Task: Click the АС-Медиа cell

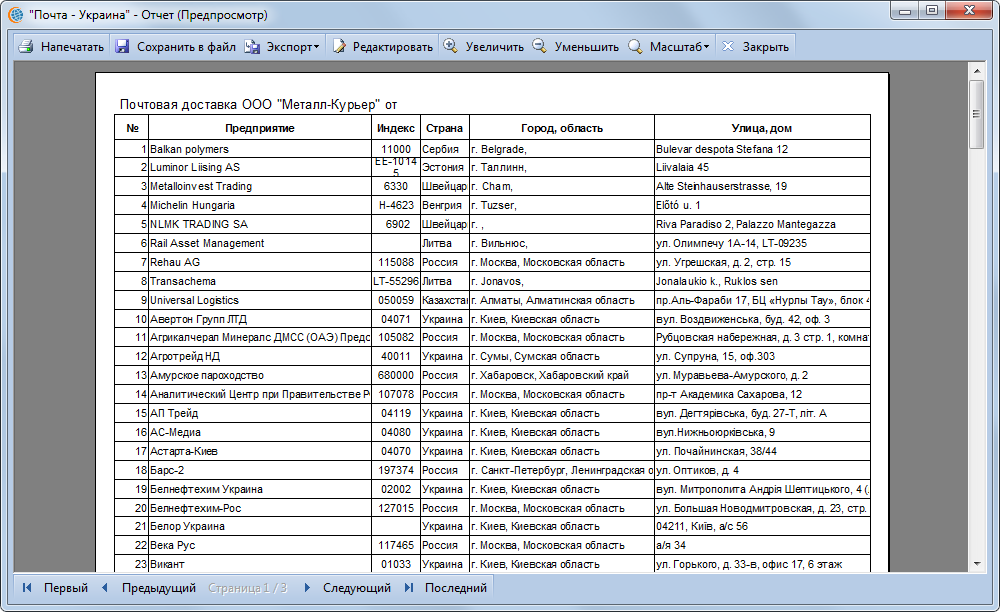Action: (260, 432)
